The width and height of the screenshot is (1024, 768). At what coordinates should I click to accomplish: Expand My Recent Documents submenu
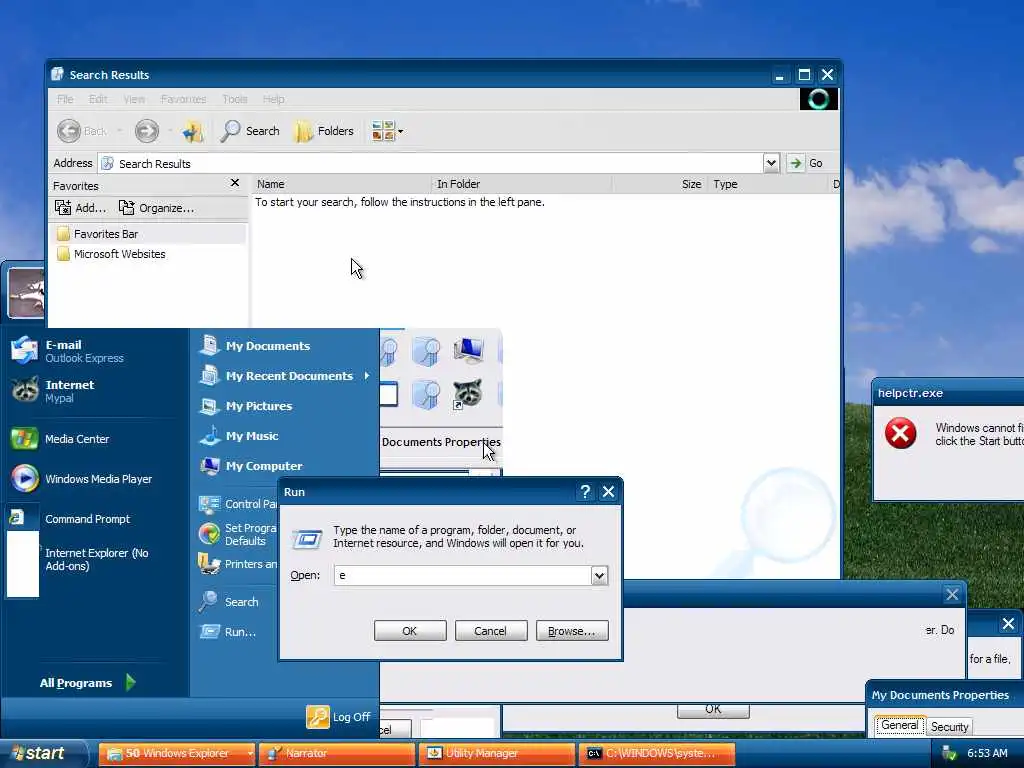(x=284, y=376)
